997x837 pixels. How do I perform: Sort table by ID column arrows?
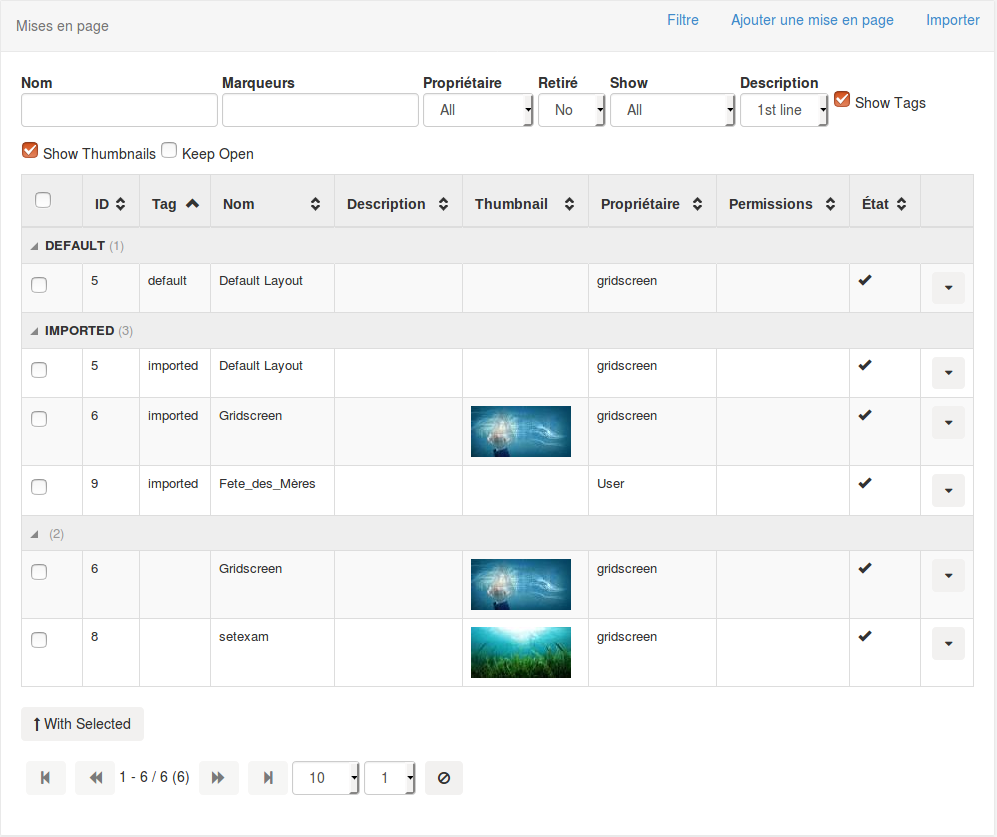(120, 204)
